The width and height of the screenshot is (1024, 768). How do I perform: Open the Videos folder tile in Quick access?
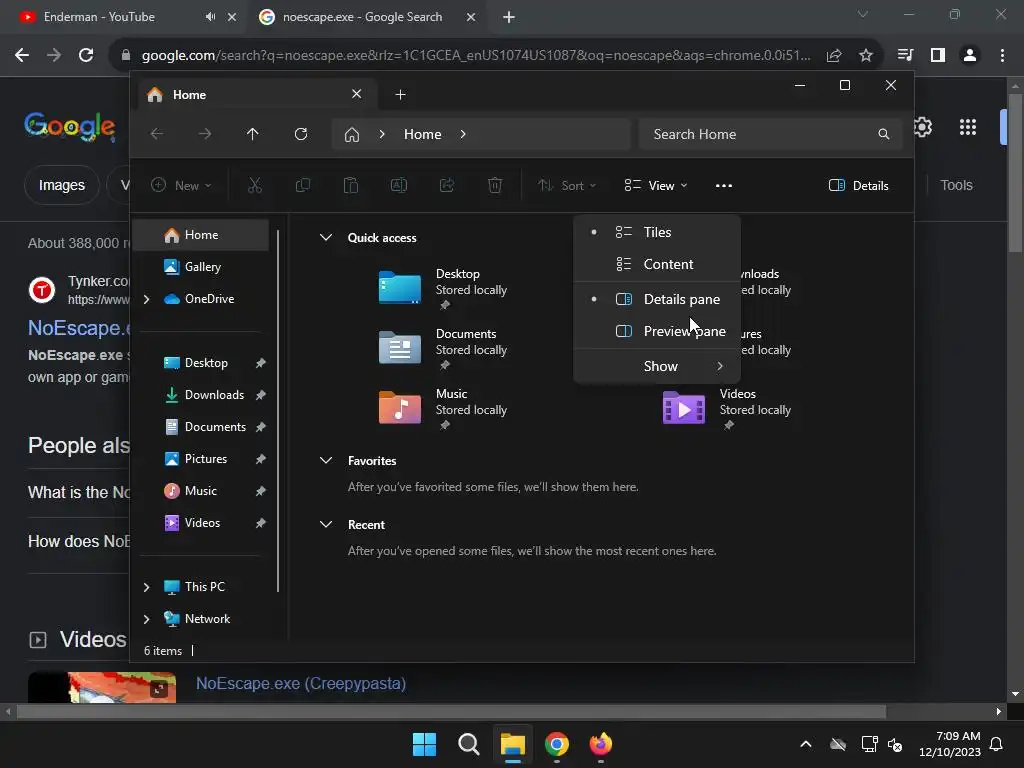(728, 409)
